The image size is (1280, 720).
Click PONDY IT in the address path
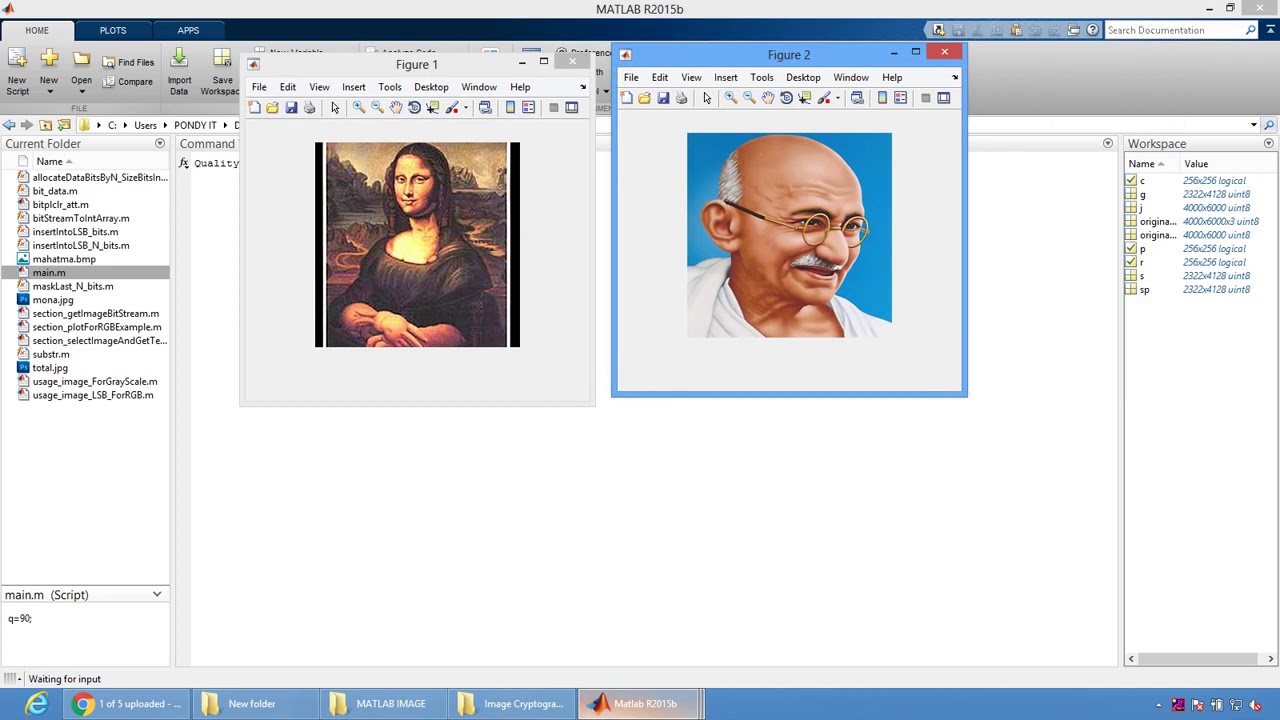click(195, 126)
